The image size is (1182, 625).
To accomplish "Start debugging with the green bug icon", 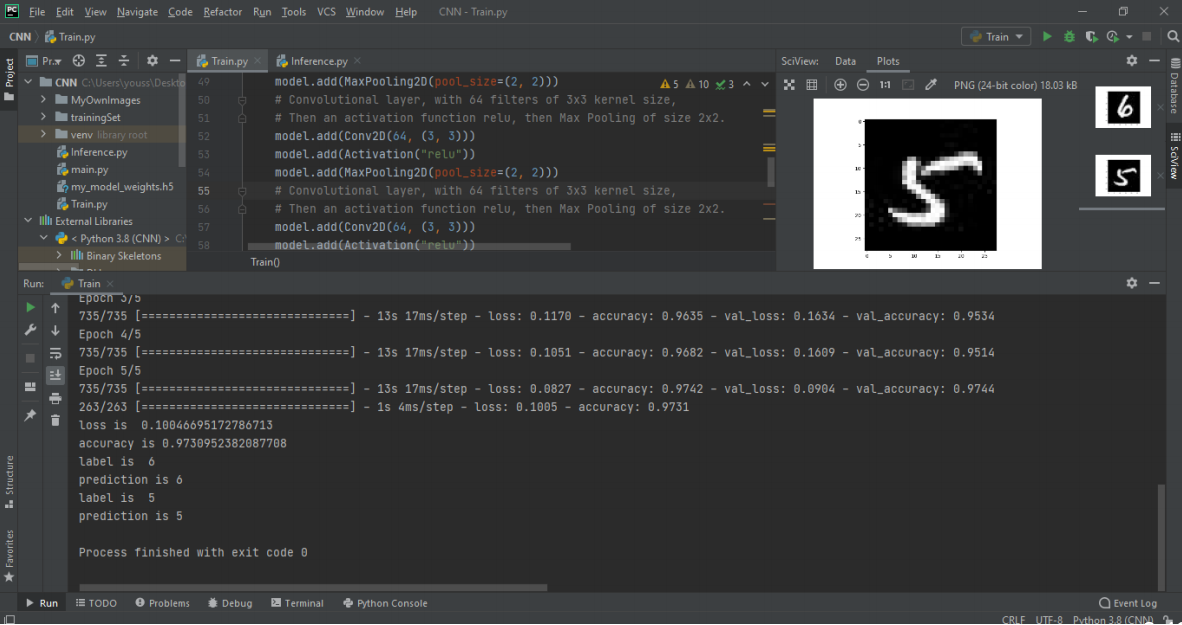I will (x=1069, y=36).
